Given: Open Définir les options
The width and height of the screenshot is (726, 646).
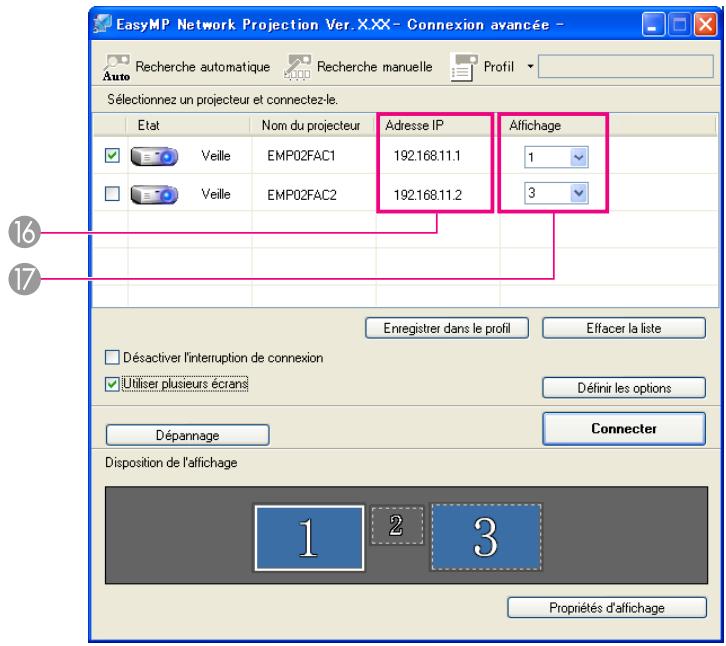Looking at the screenshot, I should [x=624, y=388].
